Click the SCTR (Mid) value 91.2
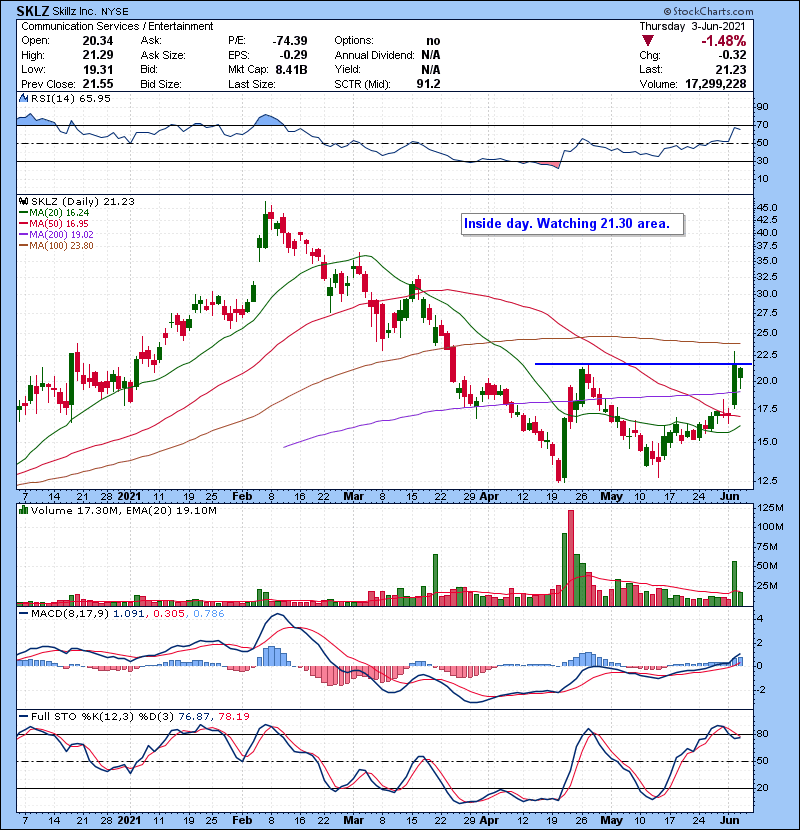The width and height of the screenshot is (800, 830). (x=428, y=84)
